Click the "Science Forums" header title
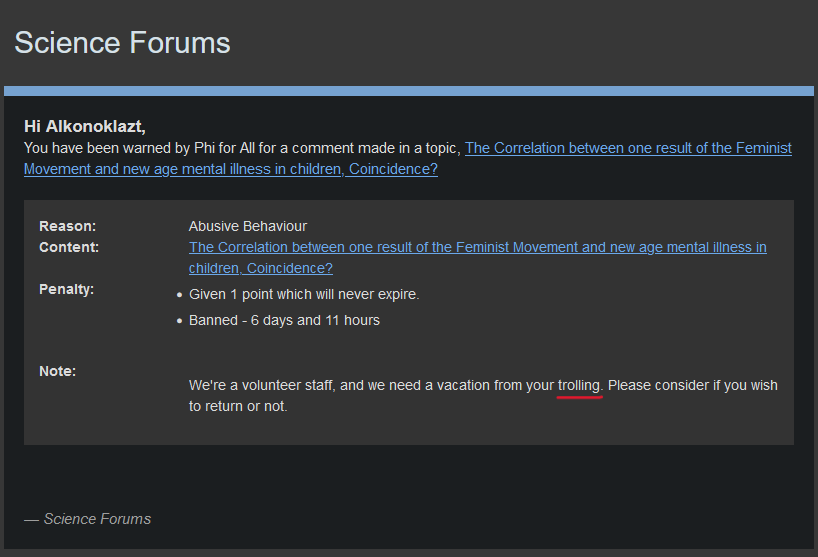The height and width of the screenshot is (557, 818). 122,43
